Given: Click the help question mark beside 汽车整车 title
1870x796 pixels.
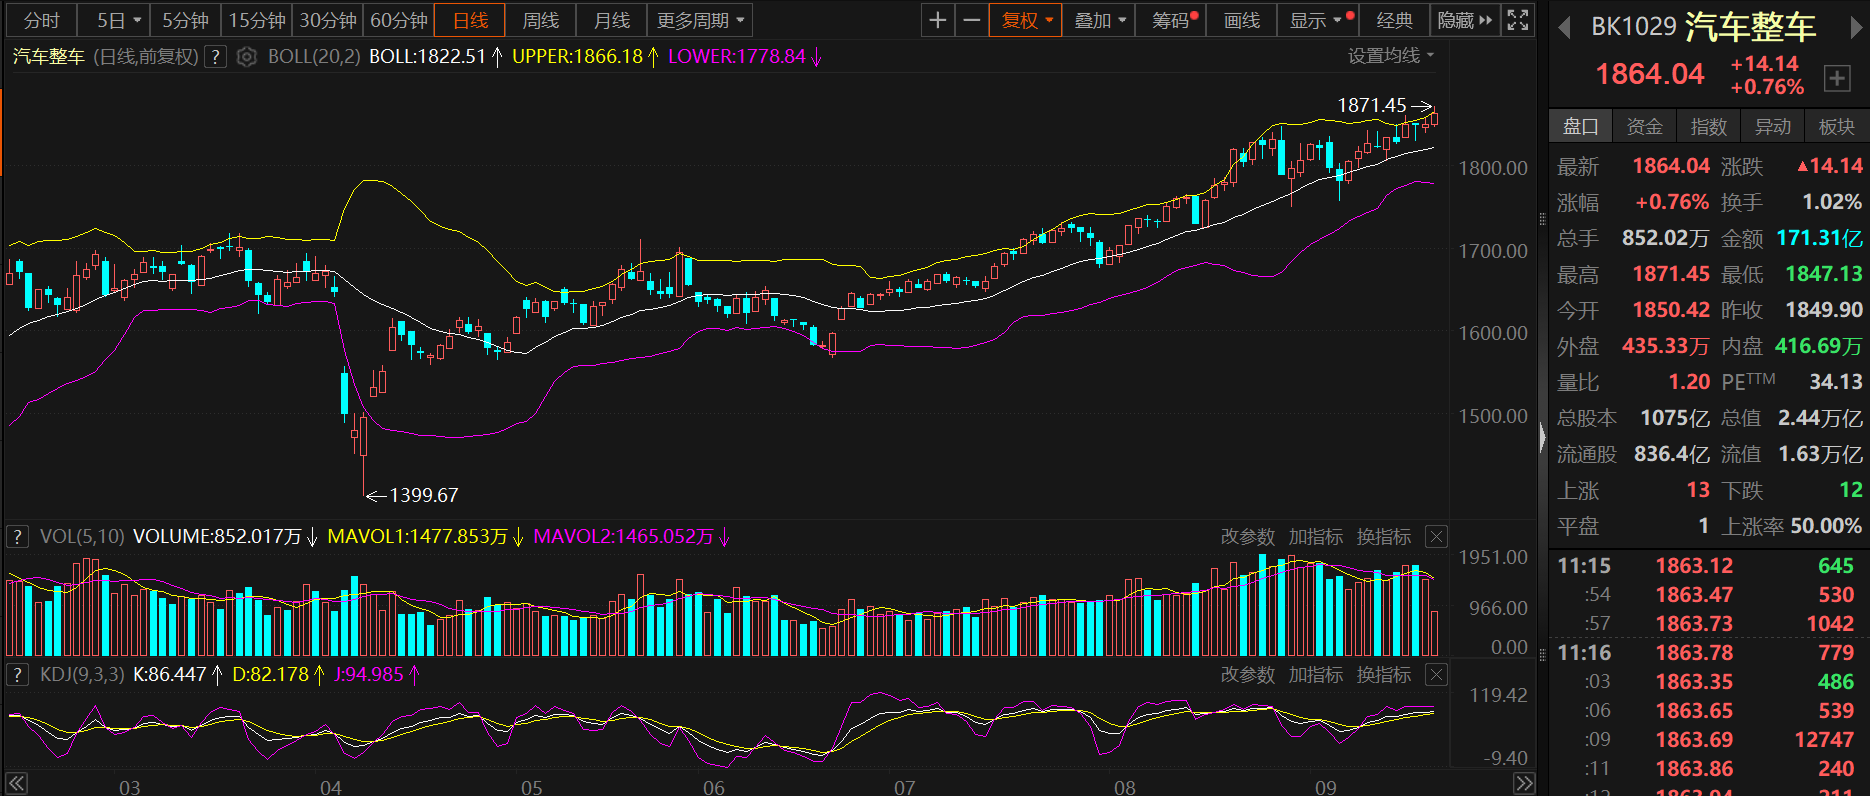Looking at the screenshot, I should (x=215, y=57).
